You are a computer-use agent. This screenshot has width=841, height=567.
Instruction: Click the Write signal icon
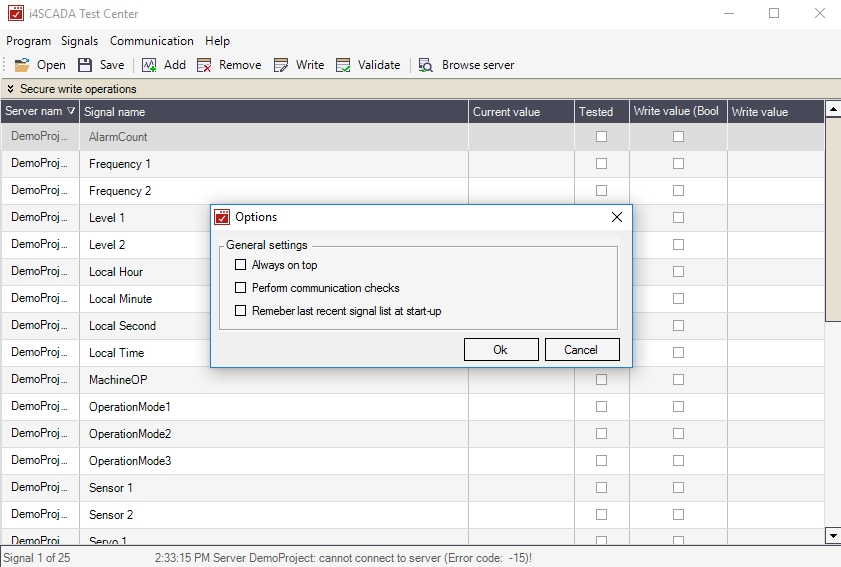tap(281, 65)
